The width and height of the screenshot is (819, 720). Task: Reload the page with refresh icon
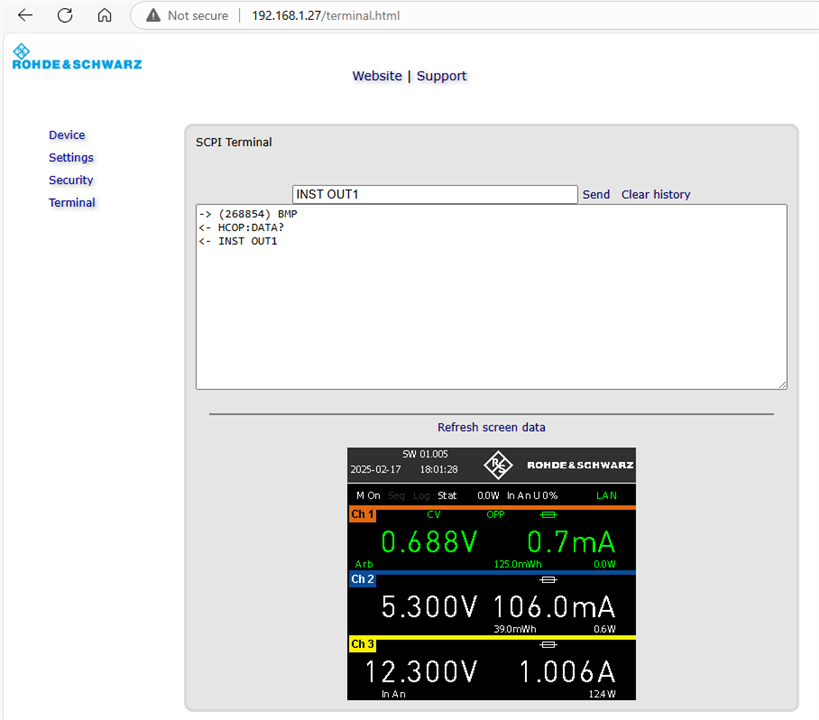(65, 16)
